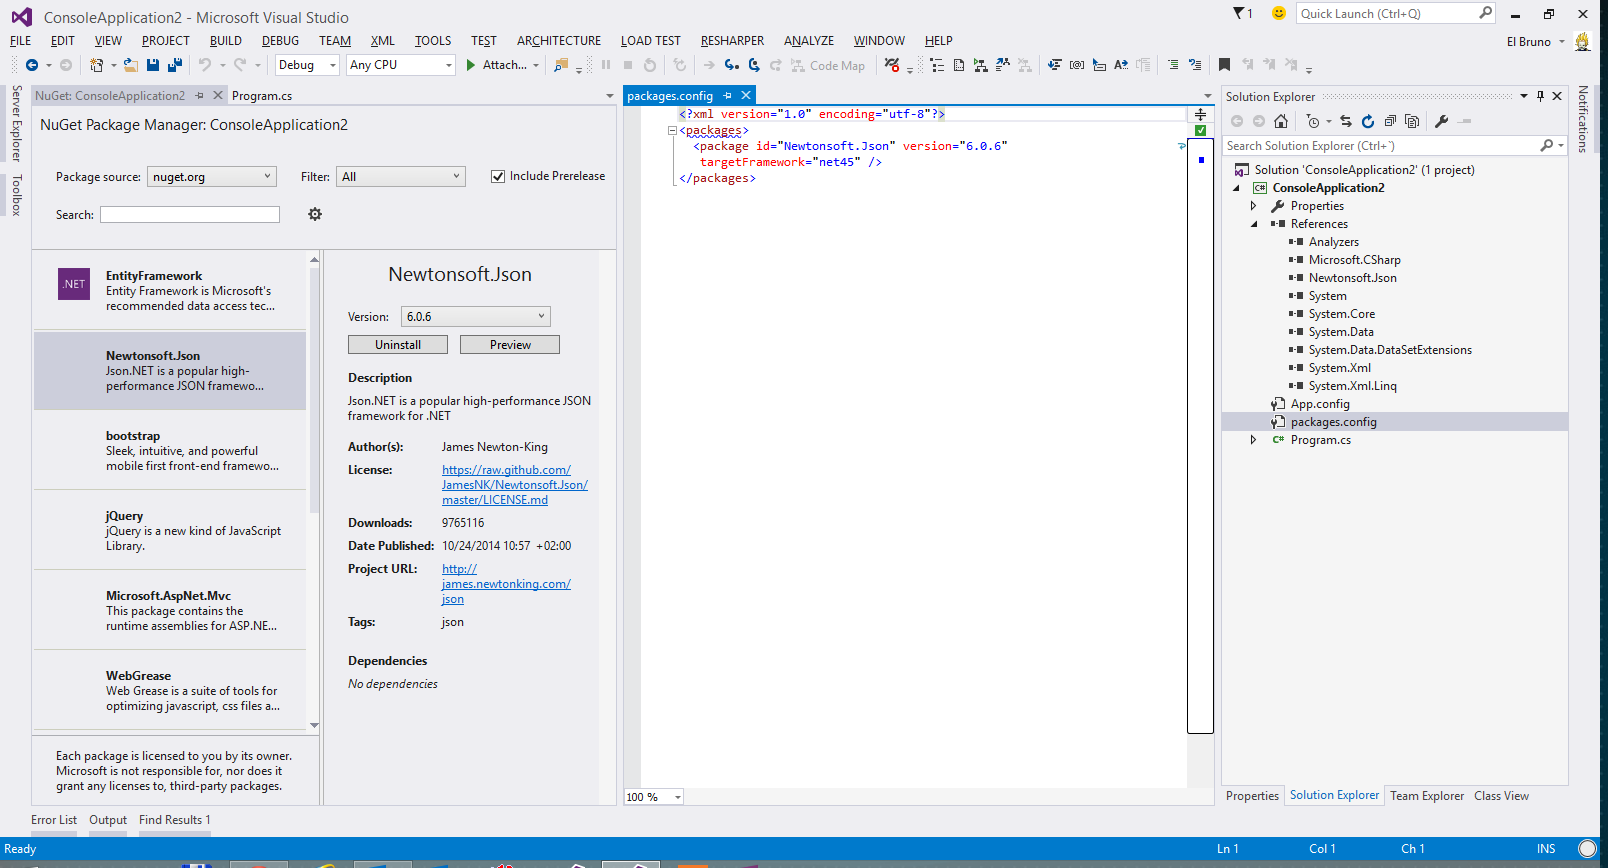Click the bookmark icon in toolbar
1608x868 pixels.
[x=1224, y=65]
